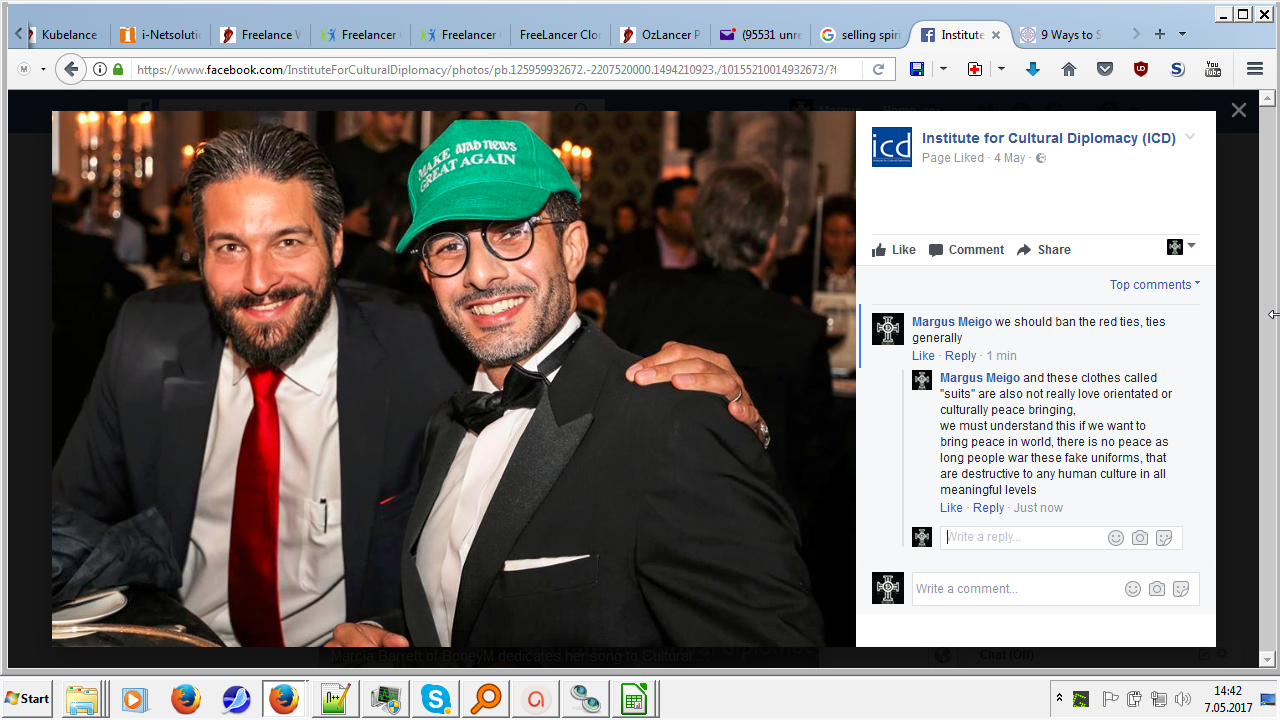Image resolution: width=1280 pixels, height=720 pixels.
Task: Open the orange magnifier search taskbar app
Action: [486, 699]
